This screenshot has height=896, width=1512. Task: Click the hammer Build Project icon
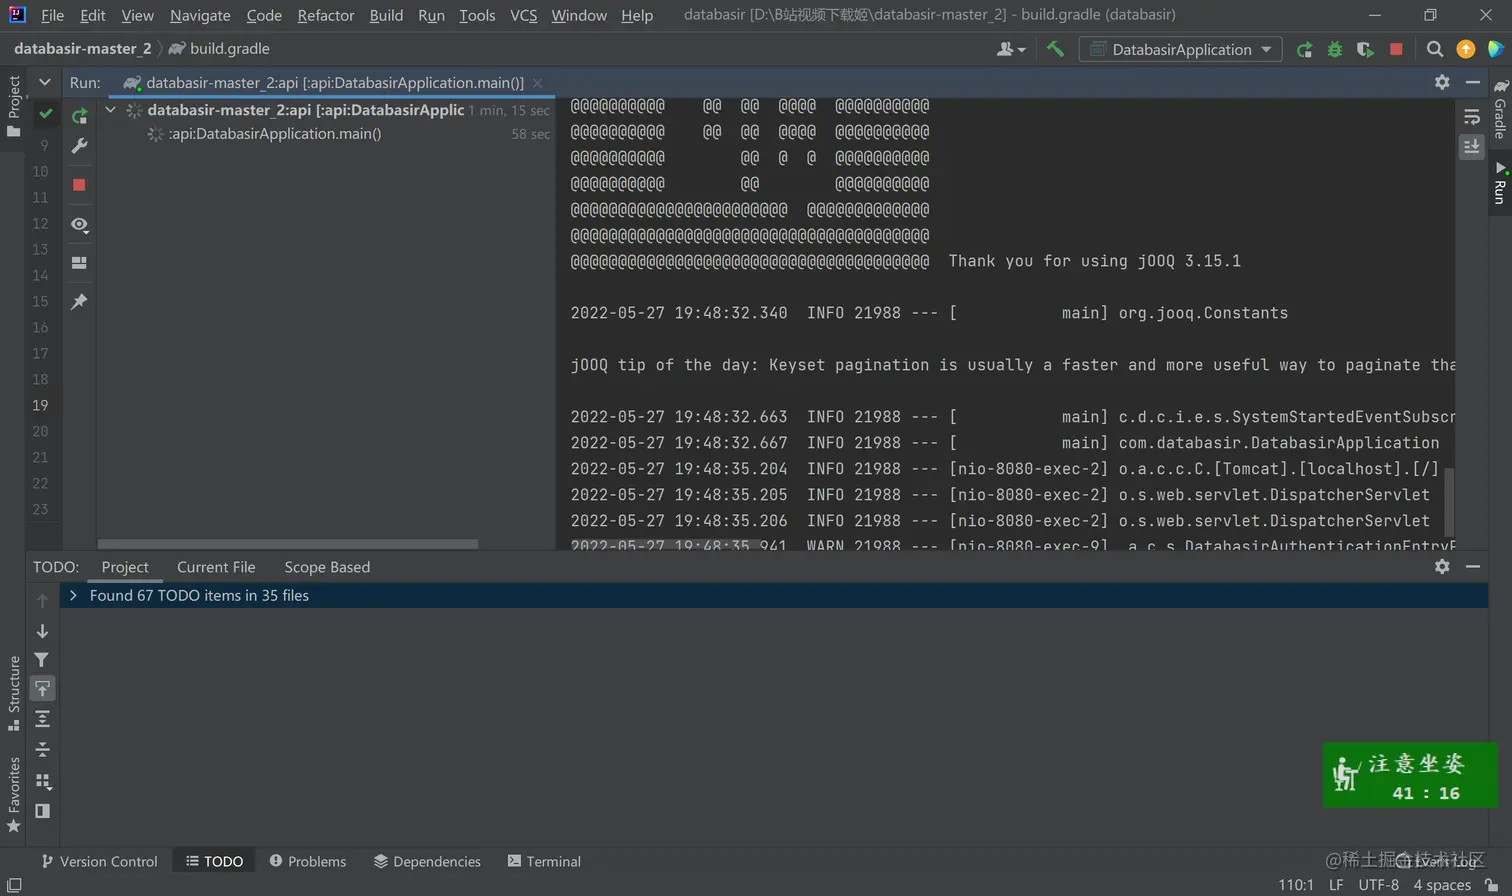1055,49
